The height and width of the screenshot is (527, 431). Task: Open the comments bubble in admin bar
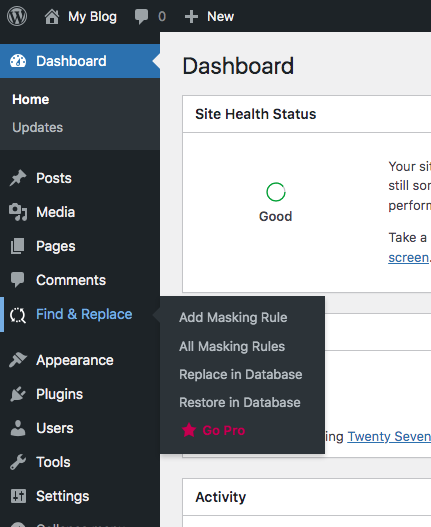click(x=141, y=16)
